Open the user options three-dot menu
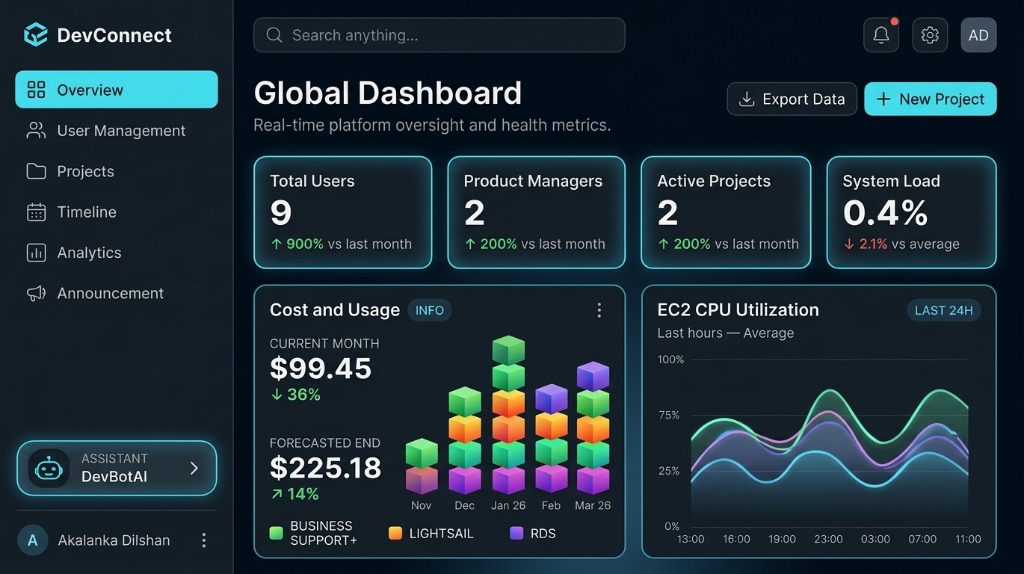Viewport: 1024px width, 574px height. click(x=204, y=540)
